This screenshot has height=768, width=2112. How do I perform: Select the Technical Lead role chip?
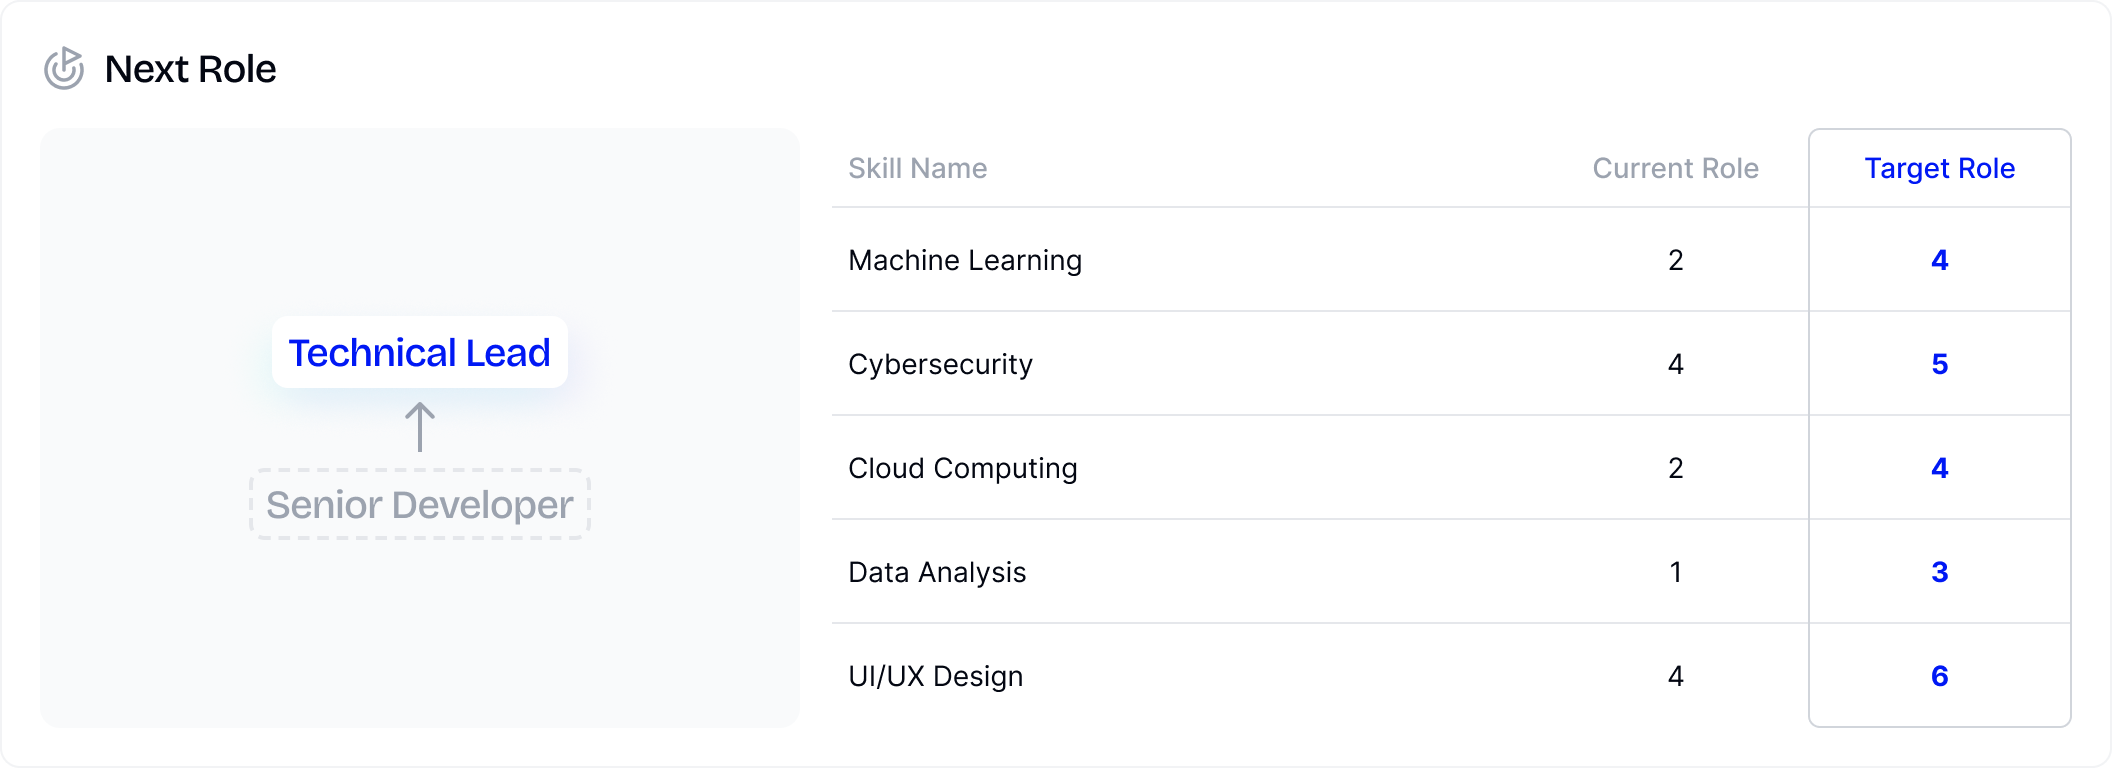[x=420, y=352]
